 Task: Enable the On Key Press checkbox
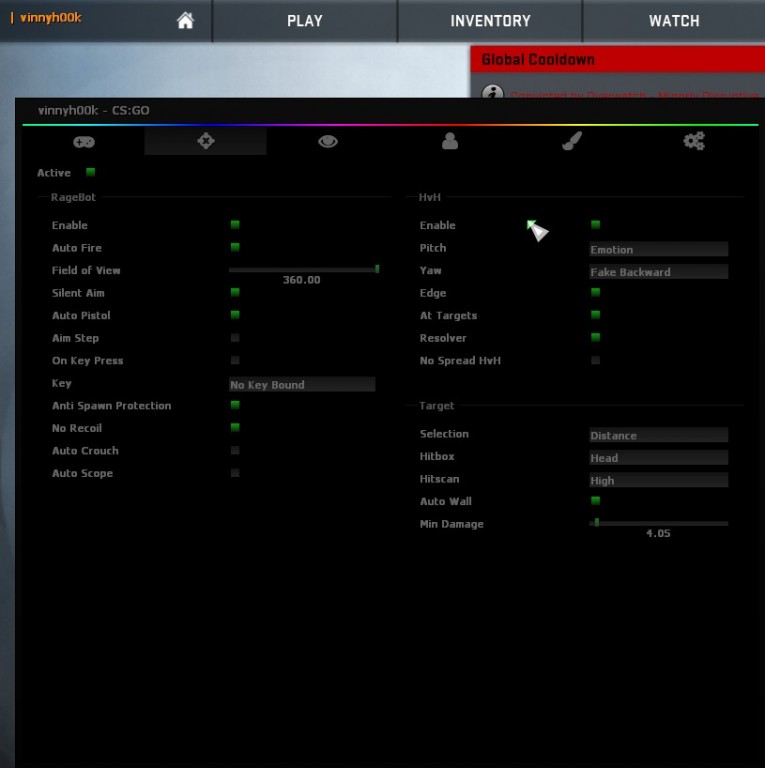(x=235, y=360)
